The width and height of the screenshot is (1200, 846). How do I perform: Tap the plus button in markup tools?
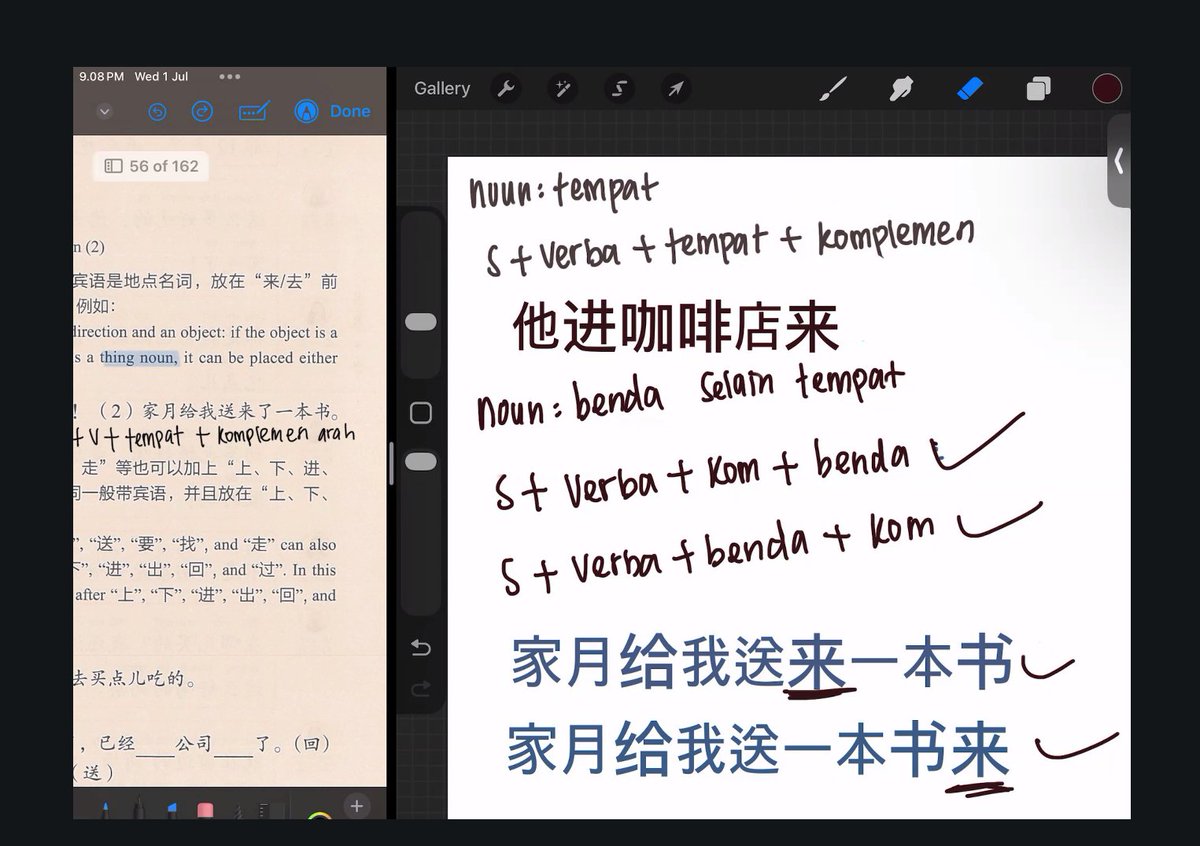pyautogui.click(x=356, y=806)
